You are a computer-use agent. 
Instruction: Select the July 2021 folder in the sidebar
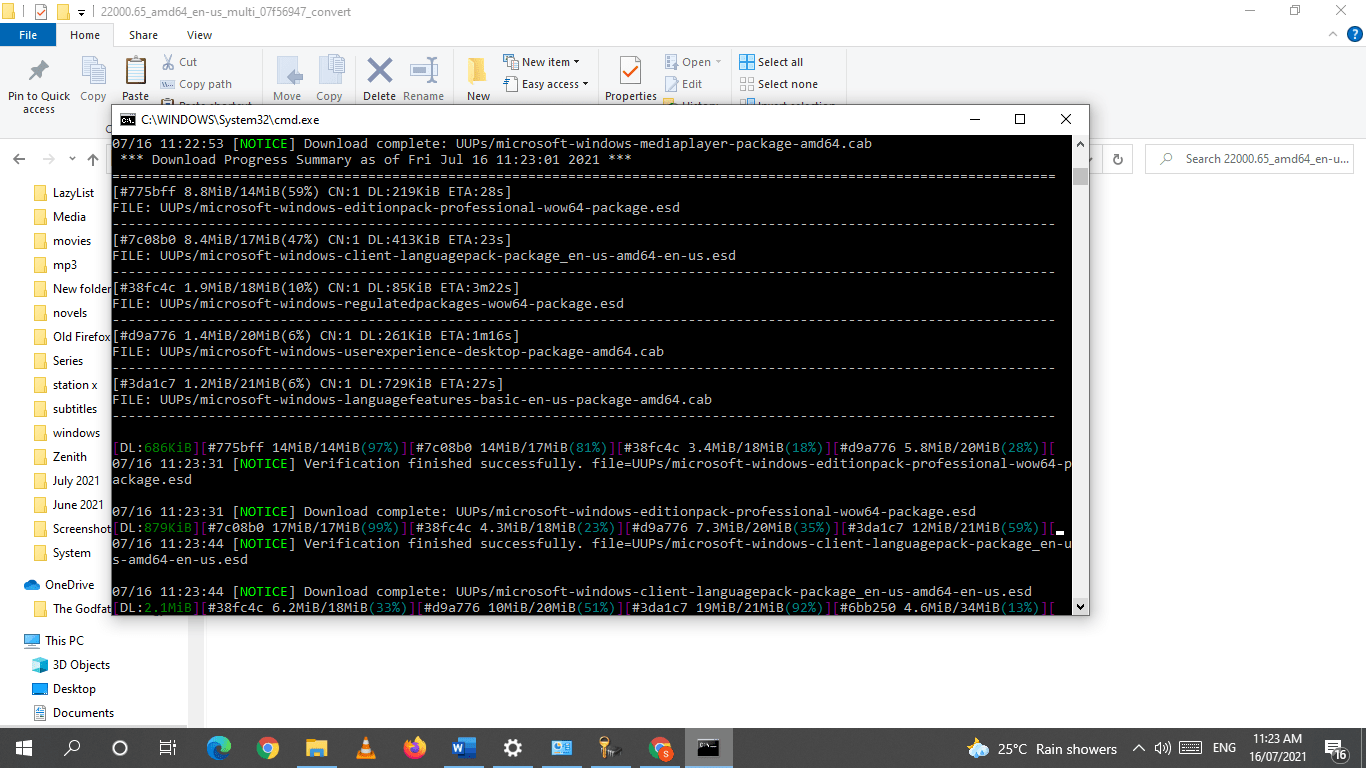76,481
